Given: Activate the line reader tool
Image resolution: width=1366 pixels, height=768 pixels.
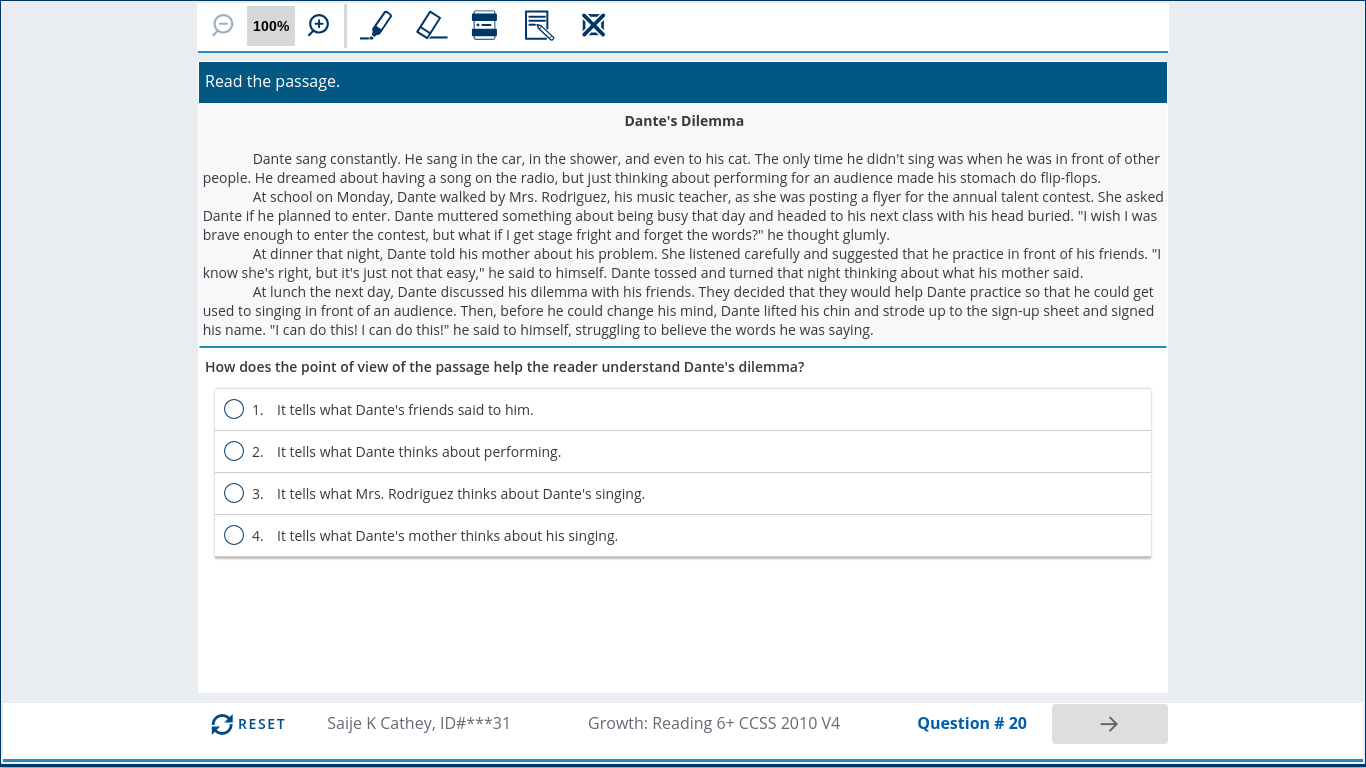Looking at the screenshot, I should [484, 25].
